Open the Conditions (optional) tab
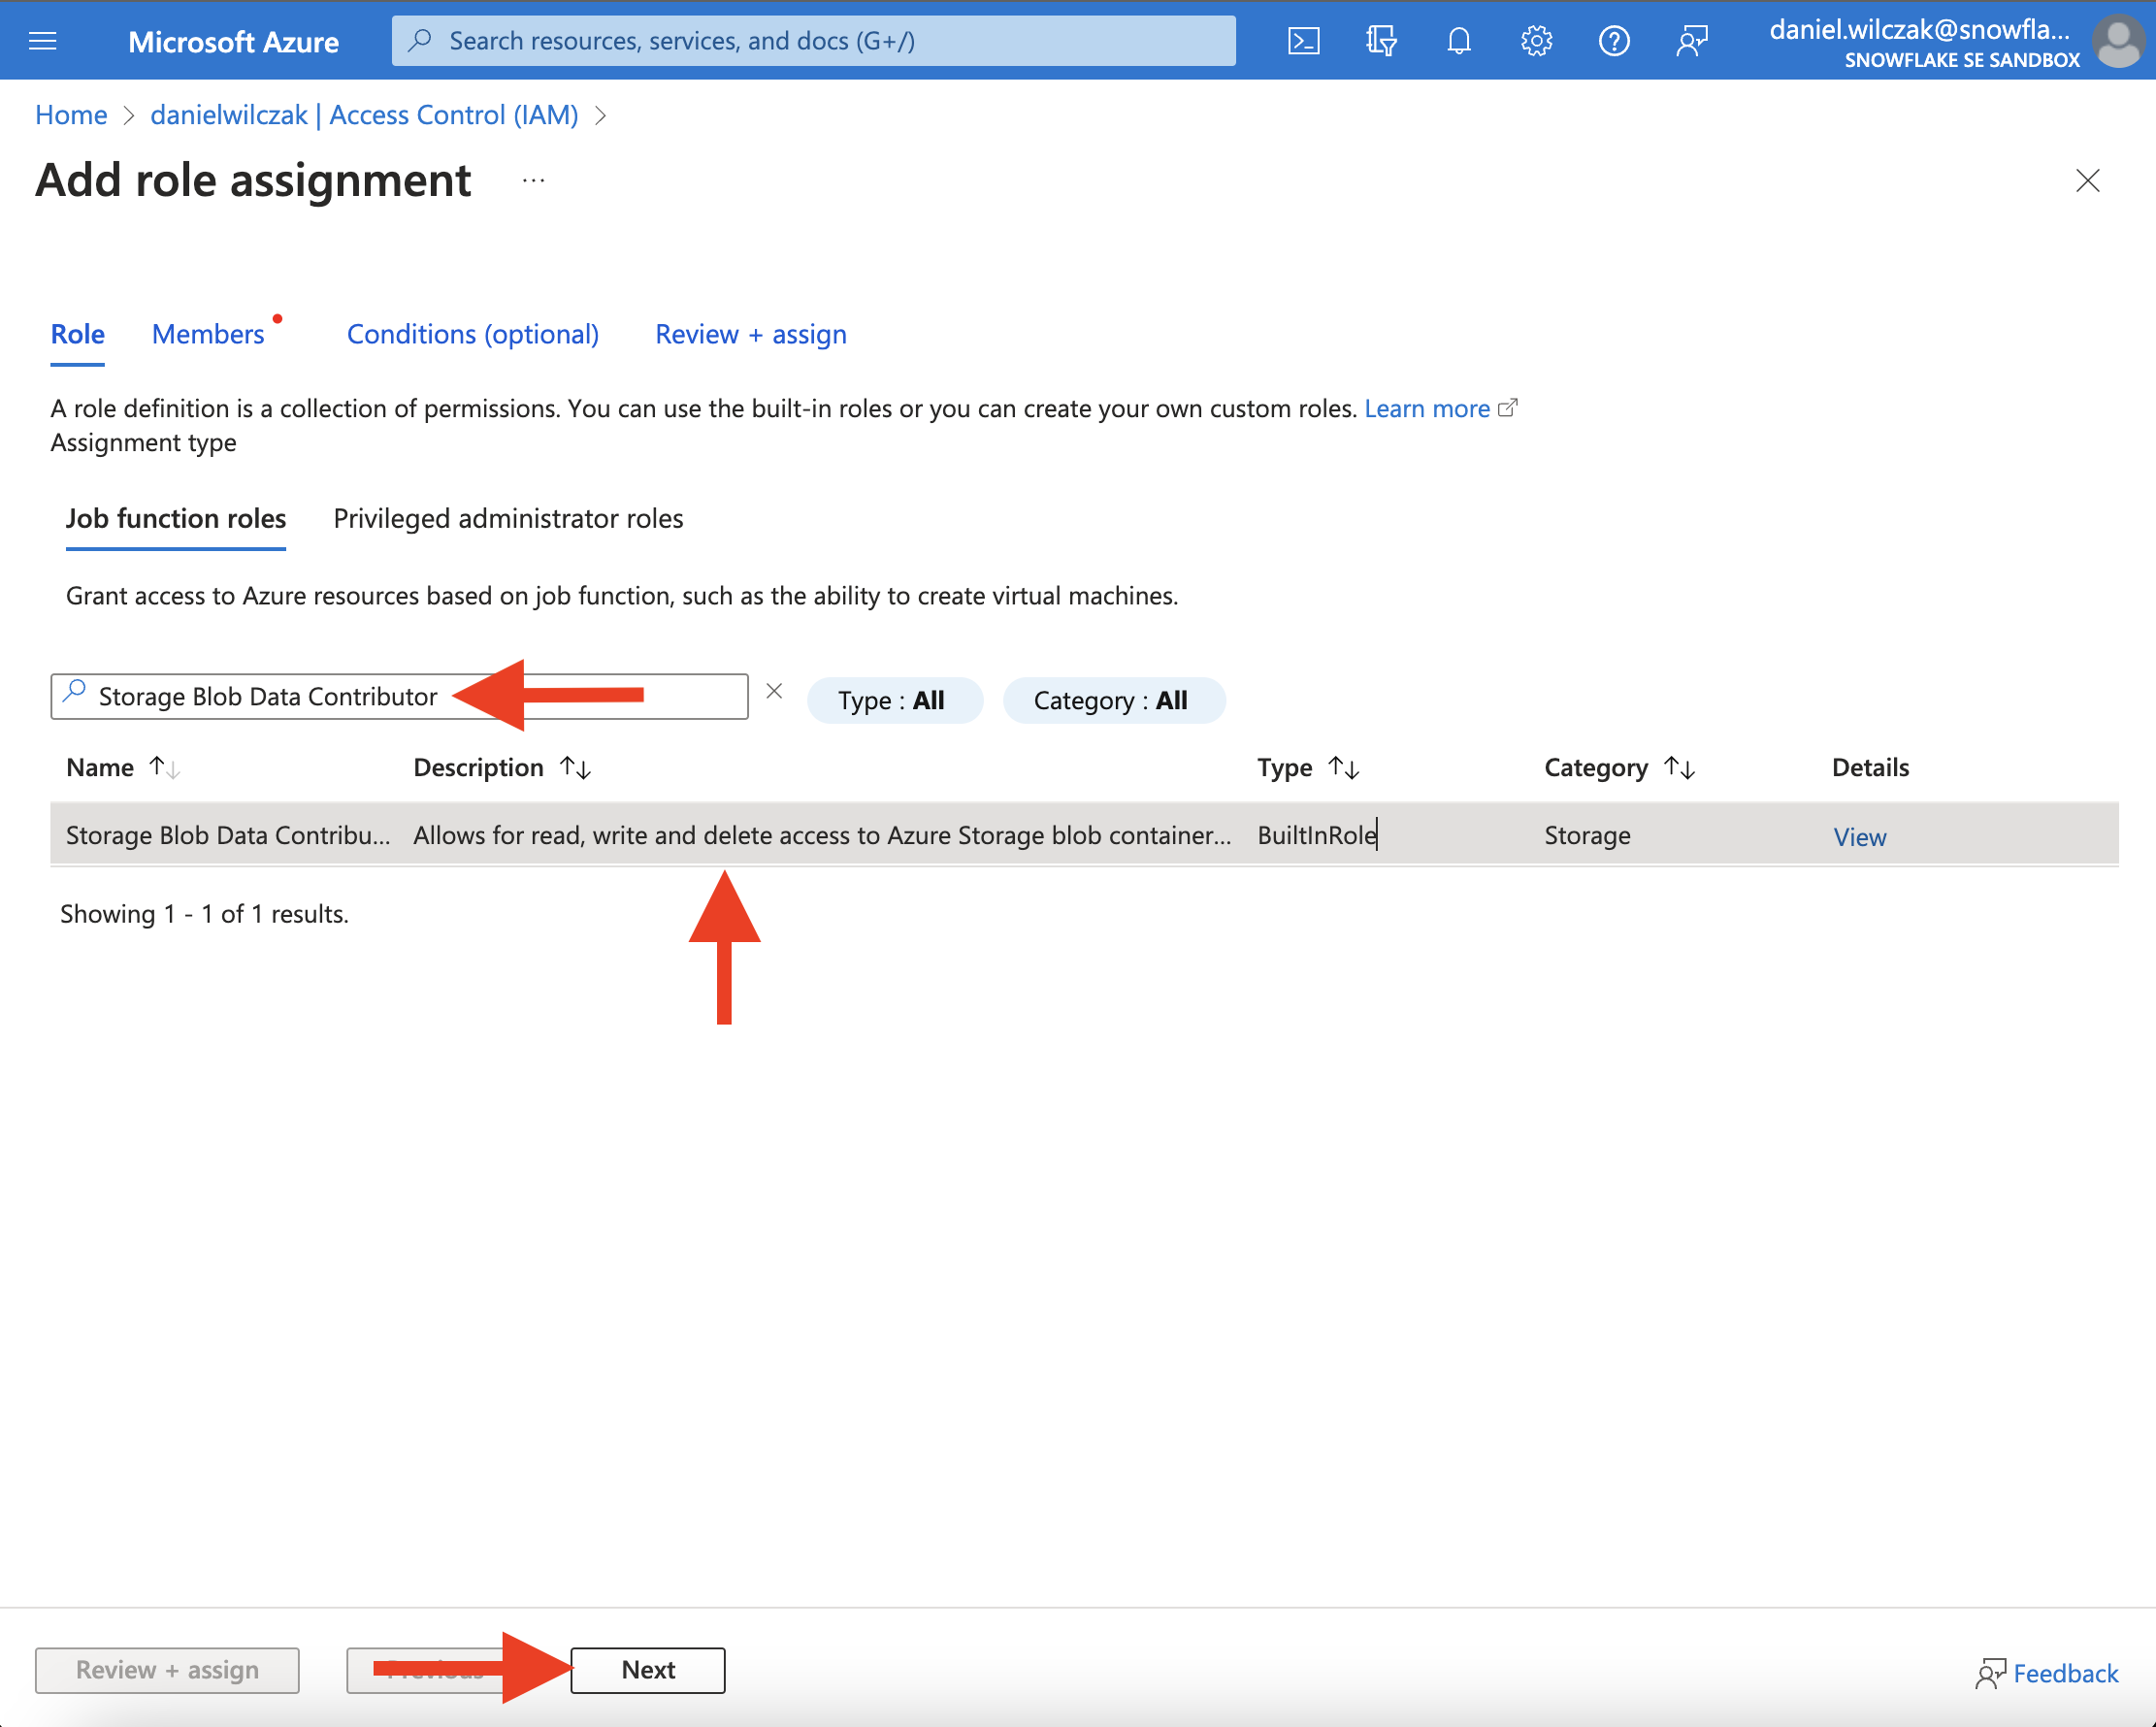2156x1727 pixels. pos(473,334)
